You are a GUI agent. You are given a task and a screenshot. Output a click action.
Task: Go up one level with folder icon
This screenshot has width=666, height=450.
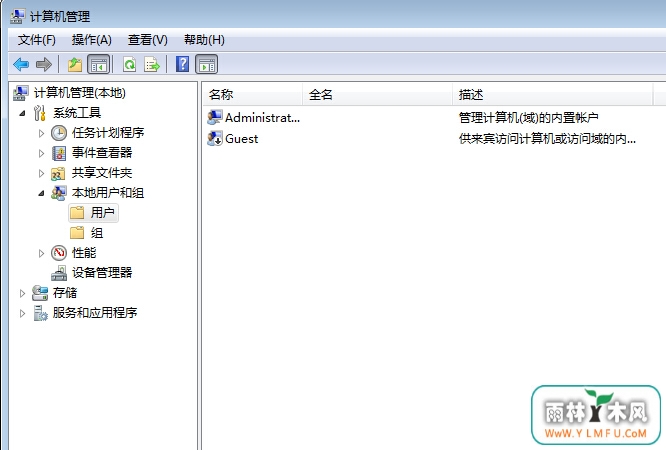75,65
